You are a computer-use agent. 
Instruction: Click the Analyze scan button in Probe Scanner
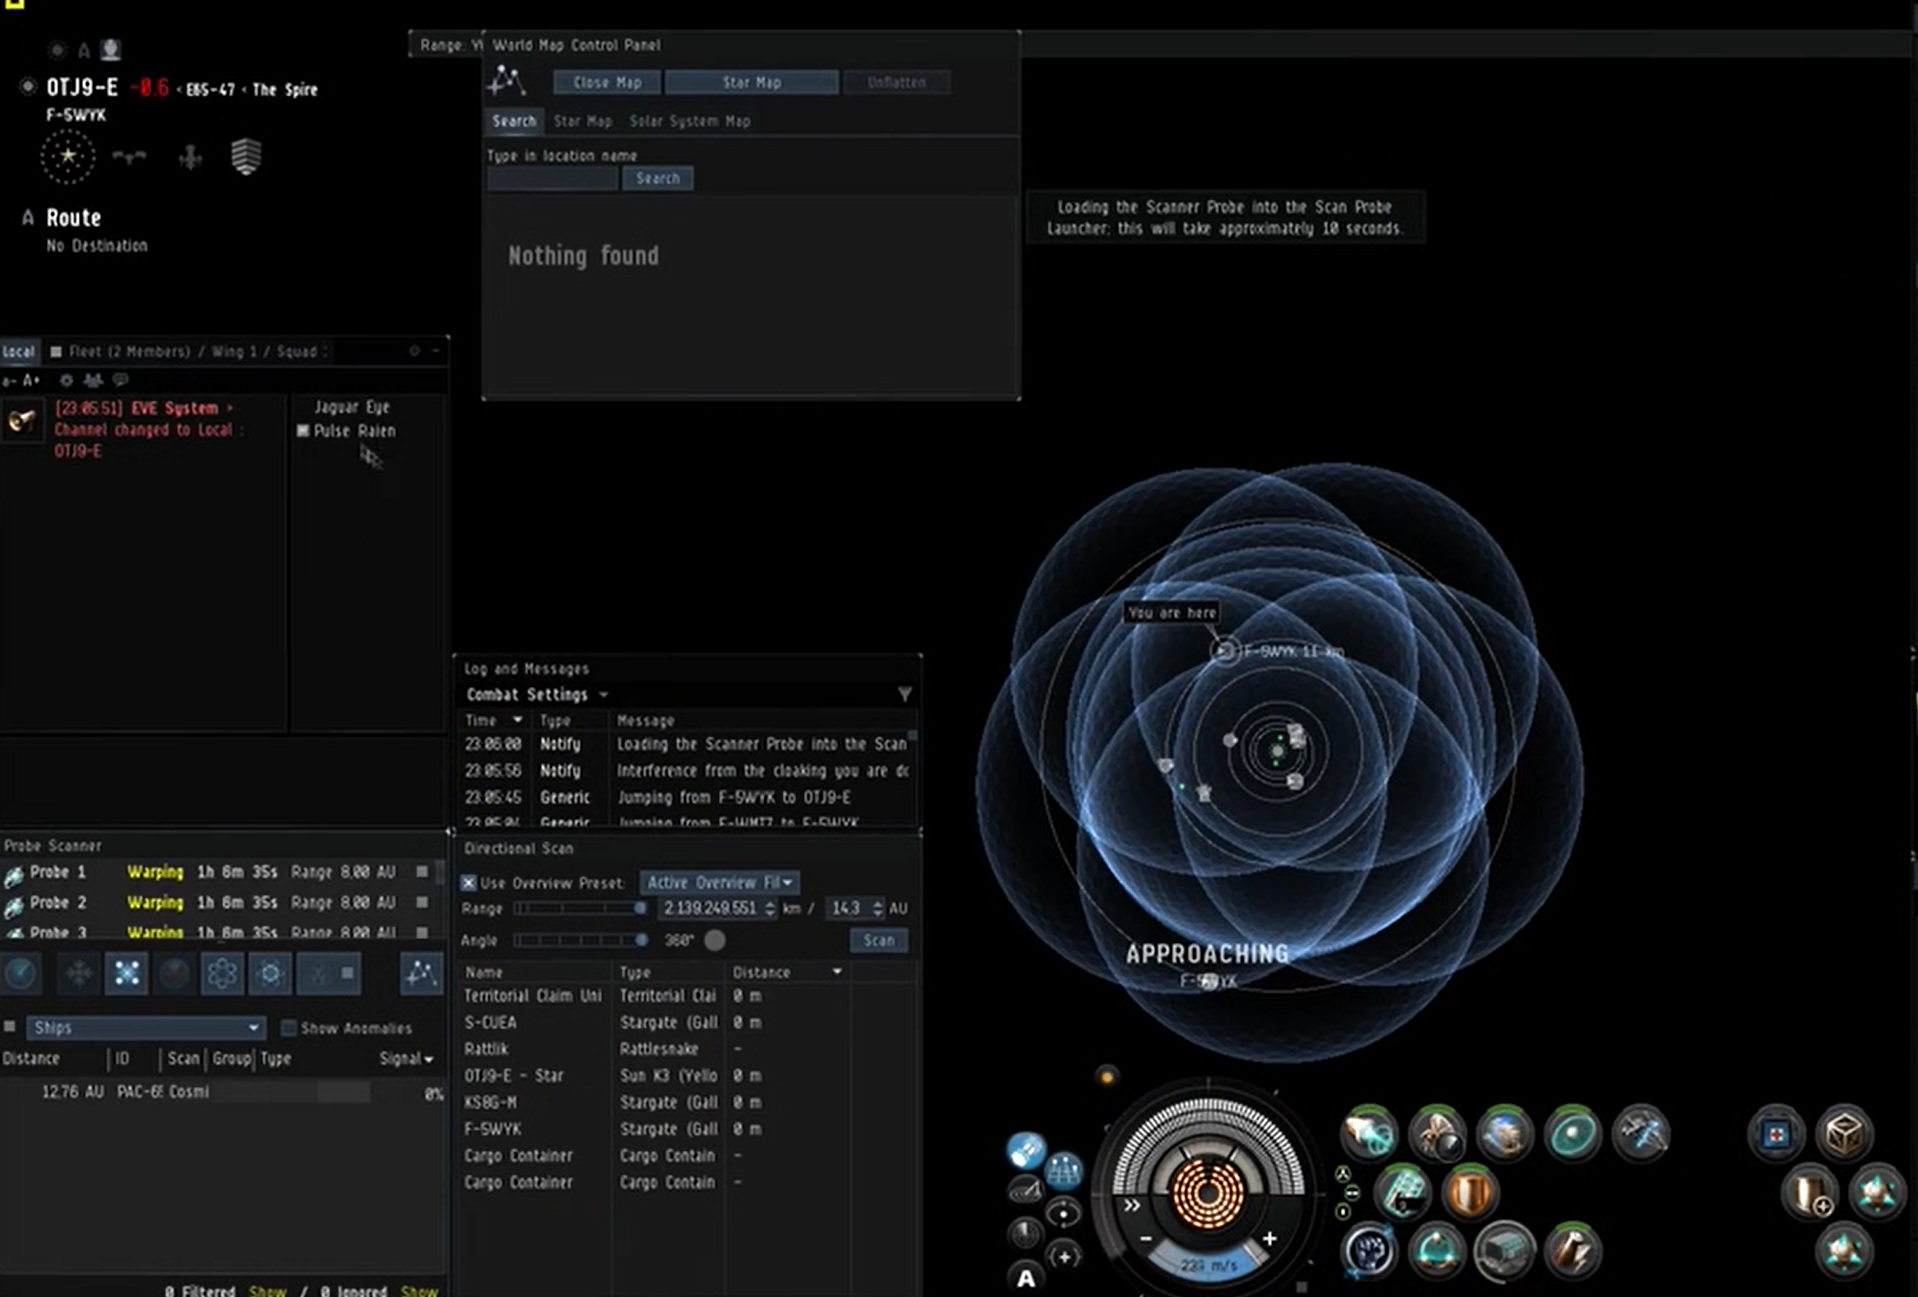tap(21, 973)
